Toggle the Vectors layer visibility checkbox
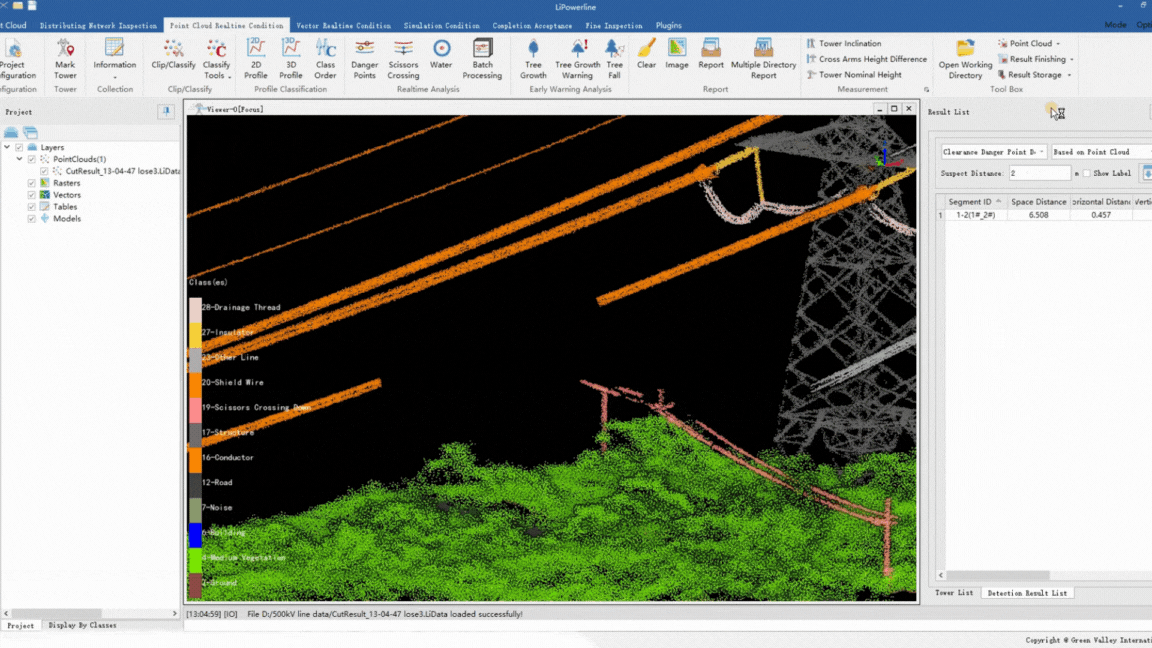This screenshot has width=1152, height=648. (32, 195)
